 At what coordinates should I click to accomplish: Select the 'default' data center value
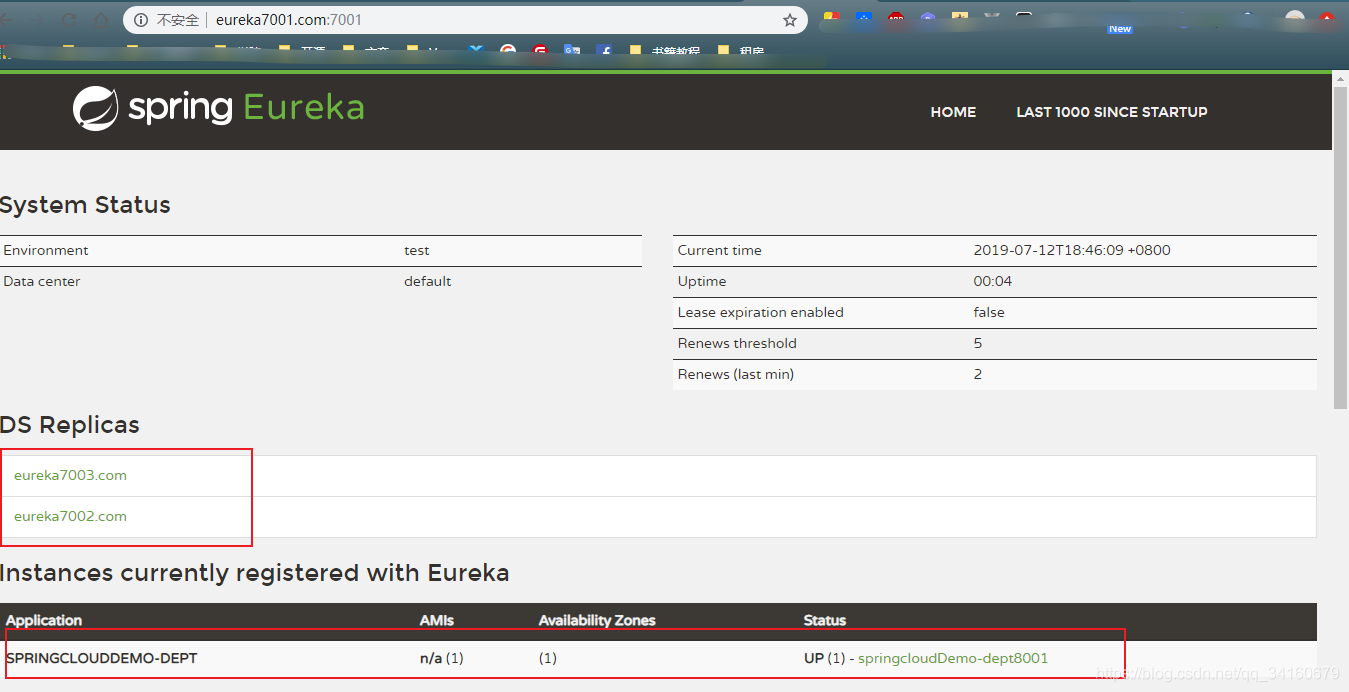pyautogui.click(x=428, y=281)
